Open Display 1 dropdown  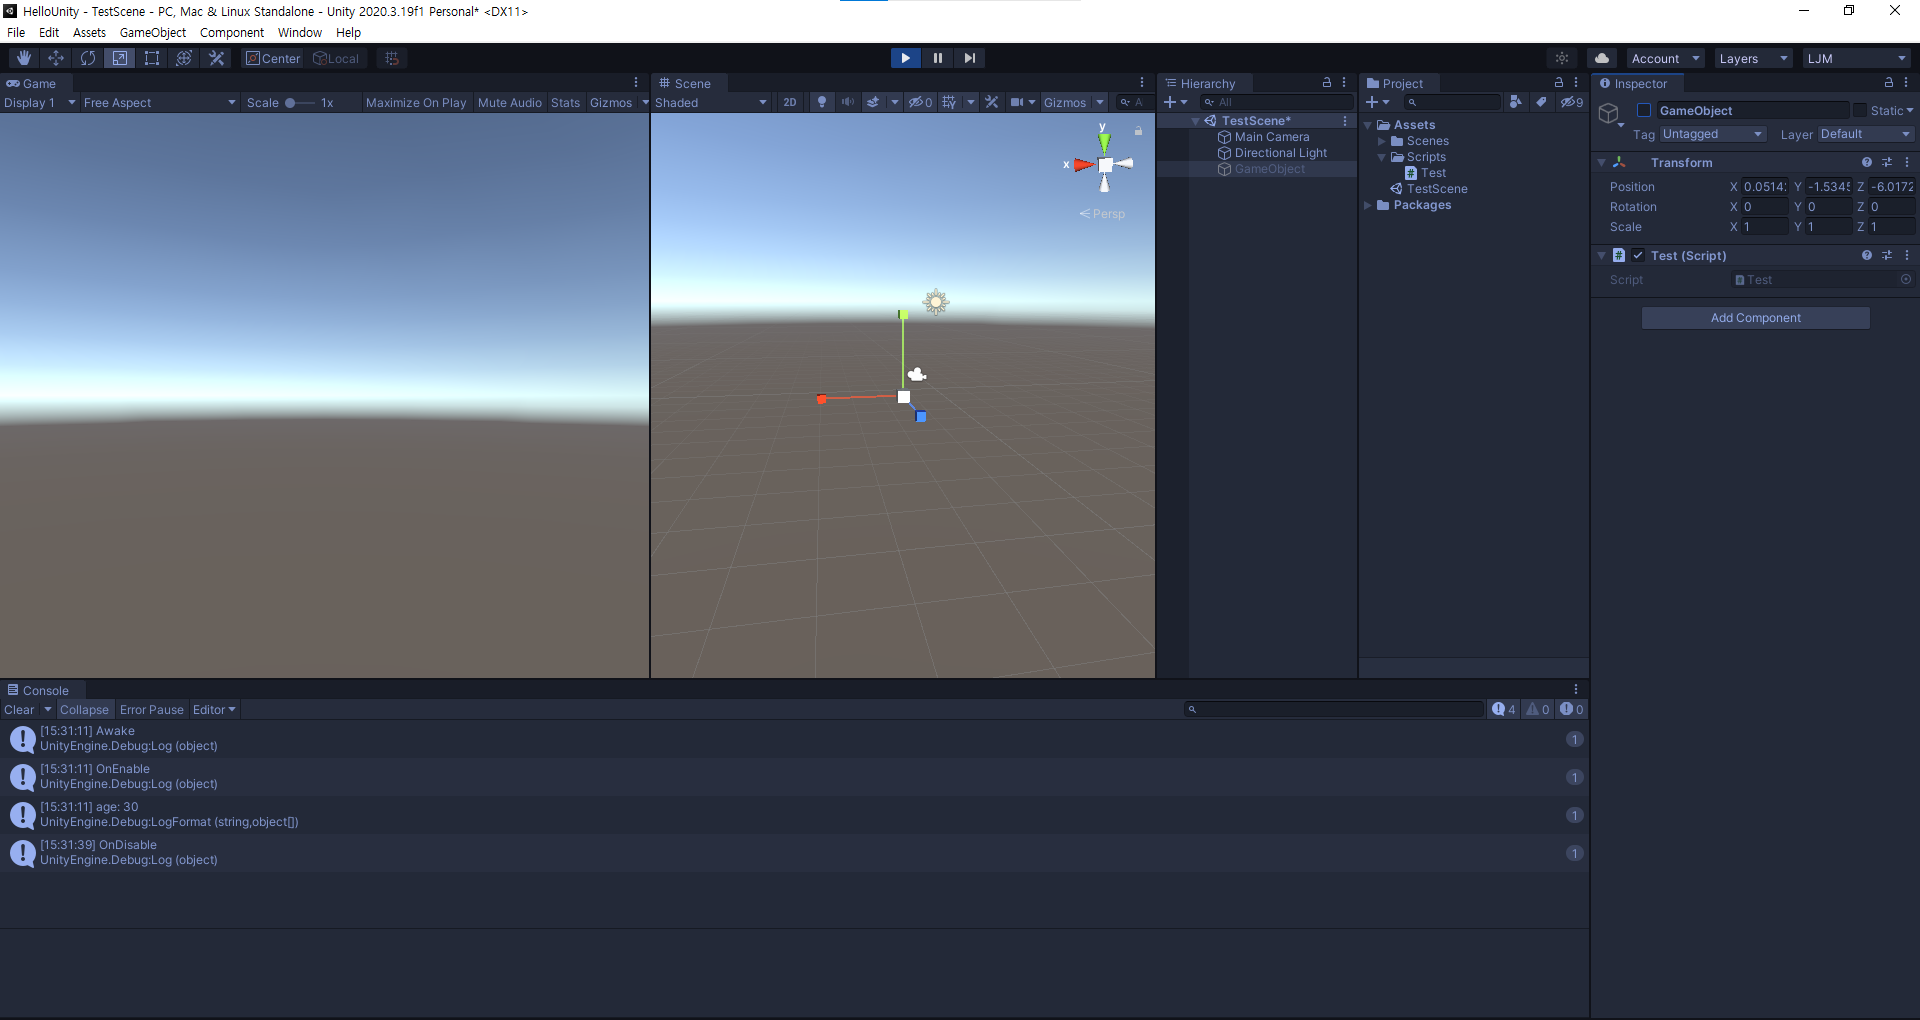[x=40, y=102]
